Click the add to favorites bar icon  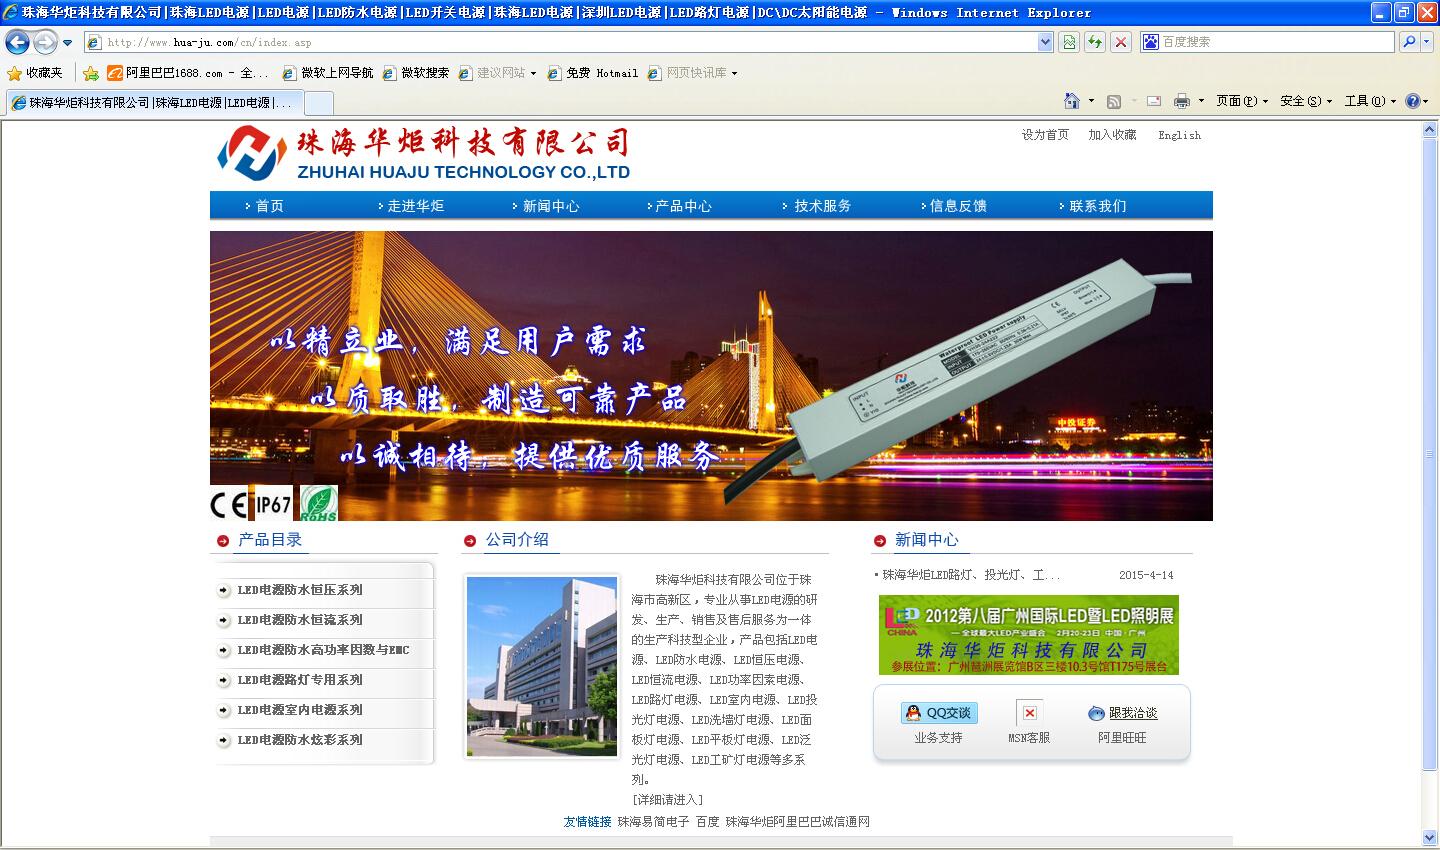pos(91,73)
